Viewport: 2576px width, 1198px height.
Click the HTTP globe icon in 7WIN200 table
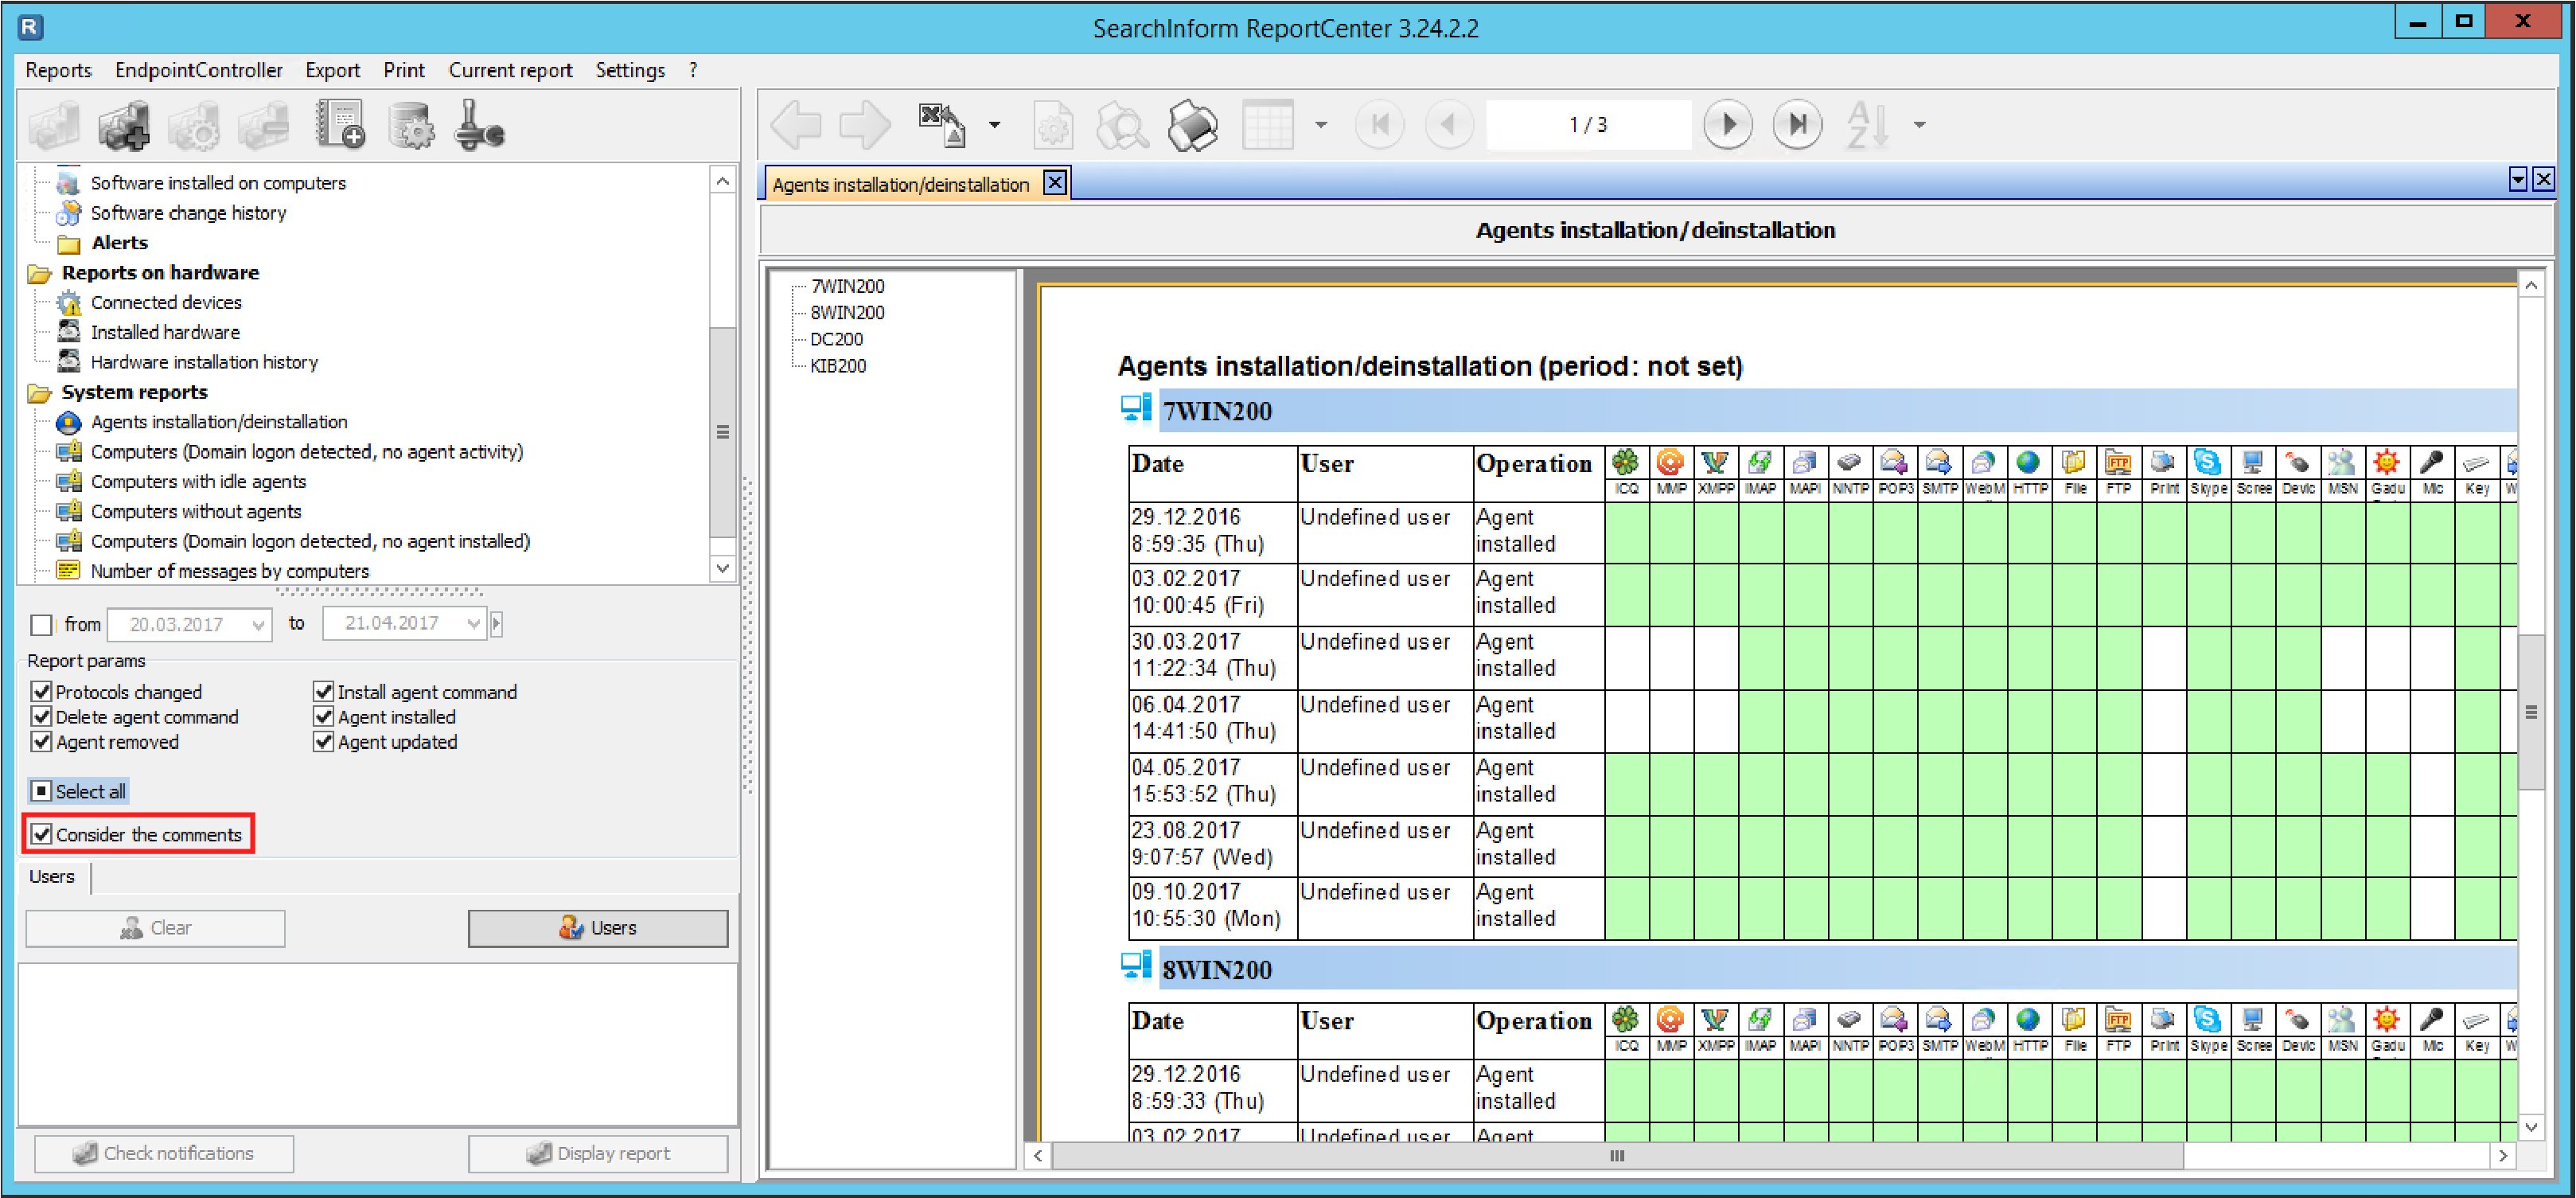click(x=2028, y=463)
